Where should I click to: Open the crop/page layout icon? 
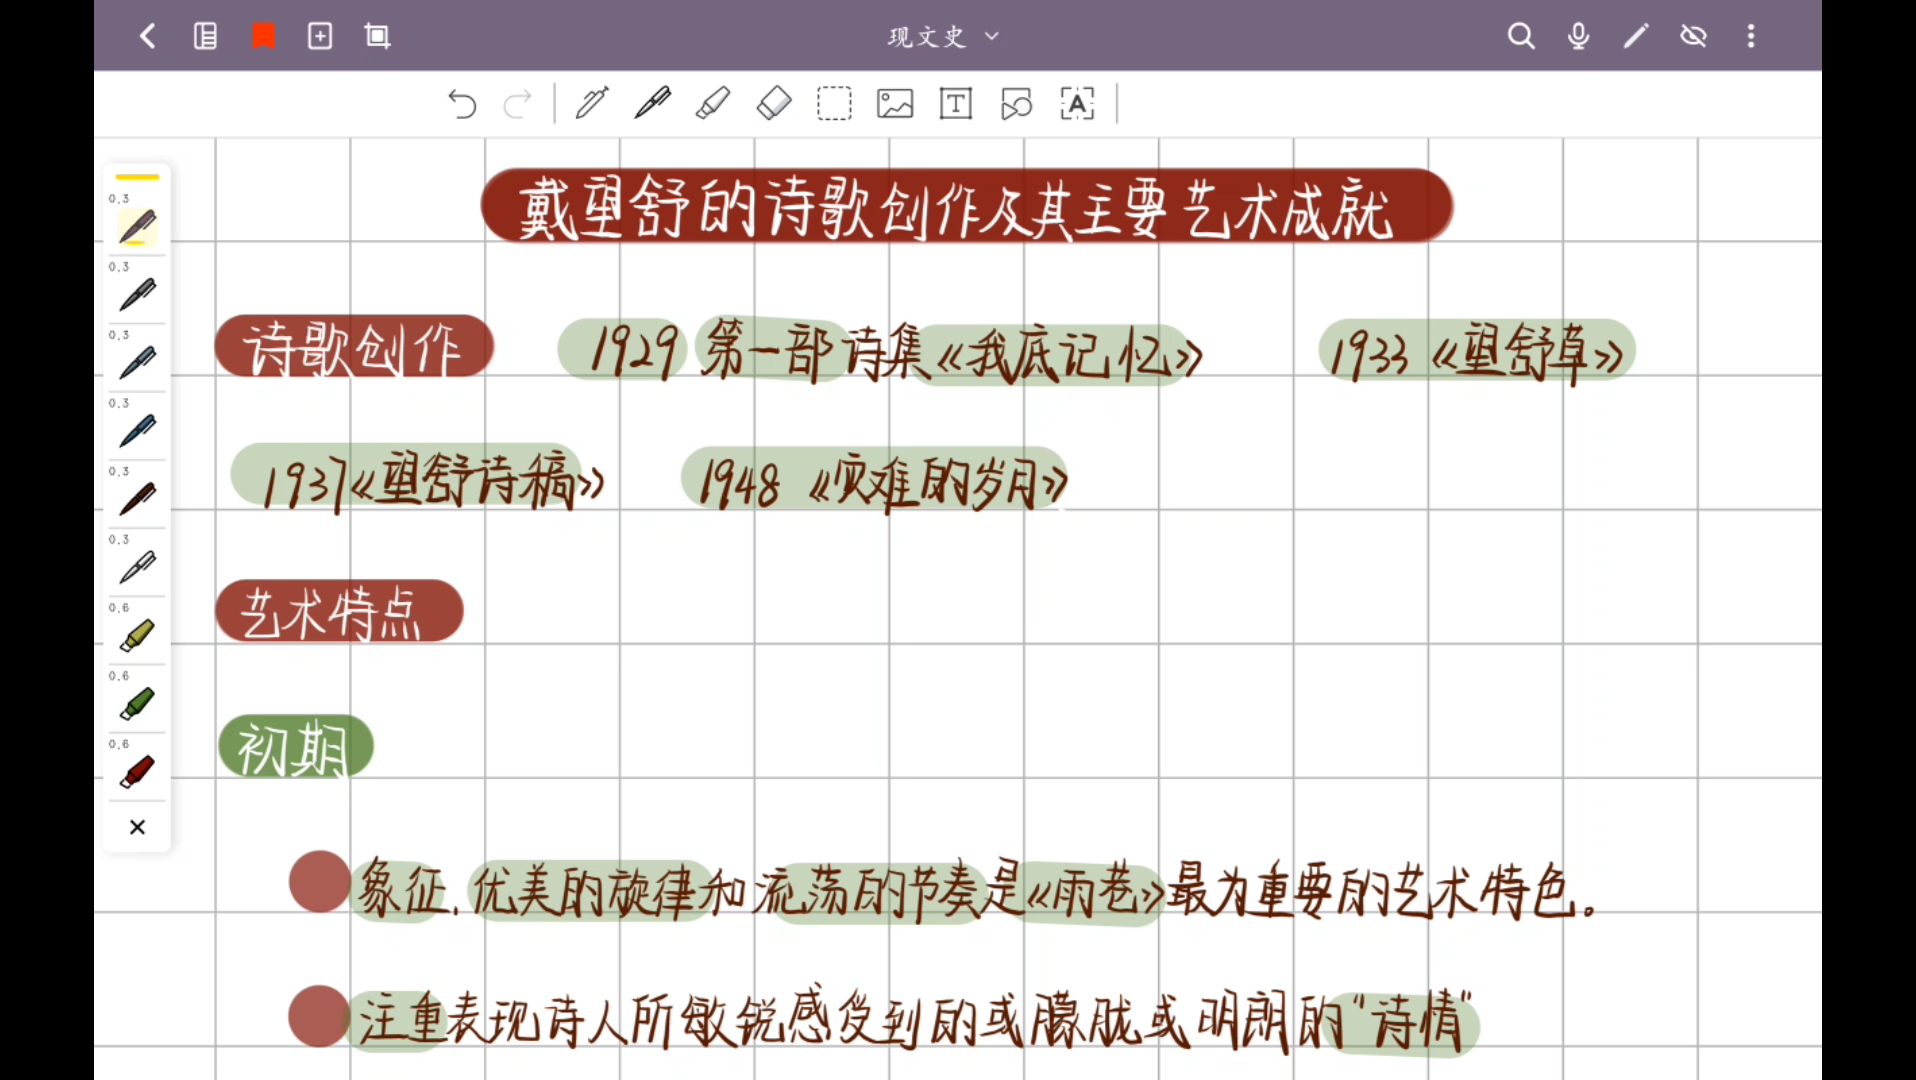pyautogui.click(x=377, y=37)
